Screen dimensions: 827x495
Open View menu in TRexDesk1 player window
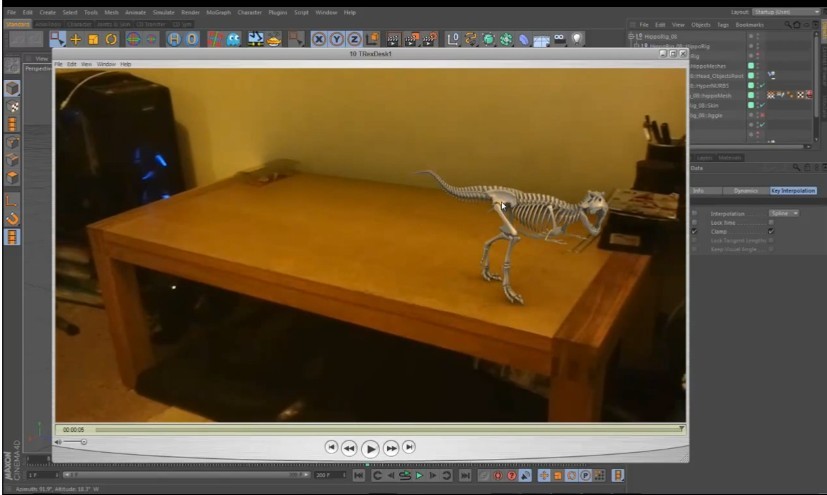tap(86, 64)
